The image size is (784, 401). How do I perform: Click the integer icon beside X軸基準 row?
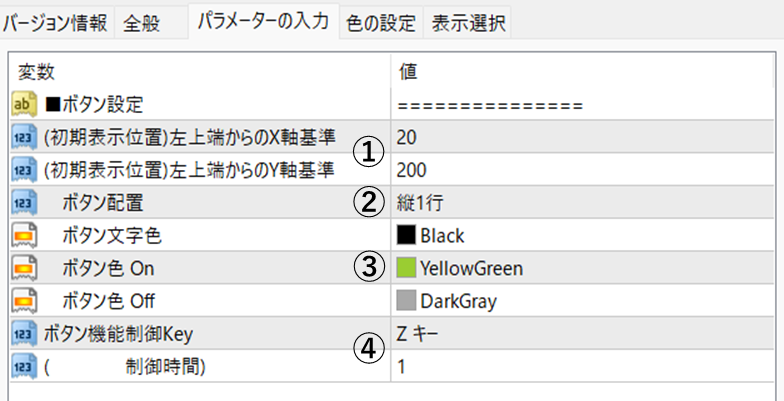click(x=24, y=136)
